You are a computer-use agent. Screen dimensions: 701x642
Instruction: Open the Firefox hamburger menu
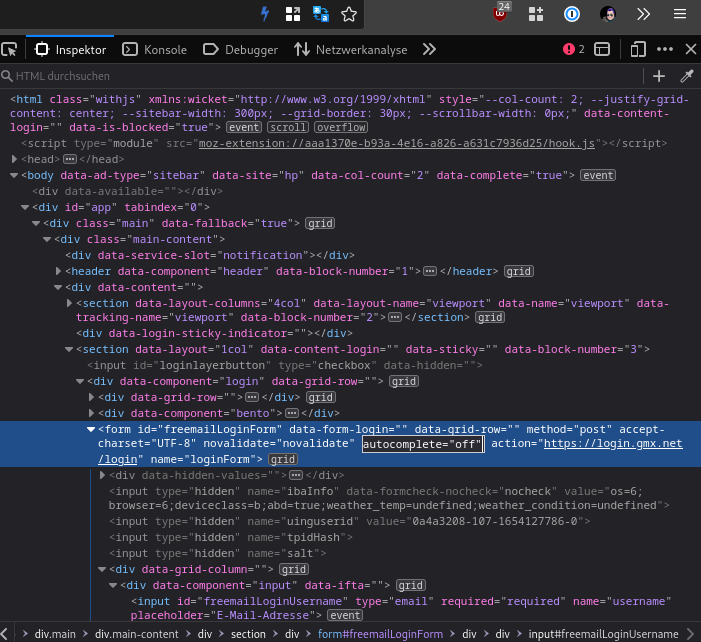click(680, 14)
